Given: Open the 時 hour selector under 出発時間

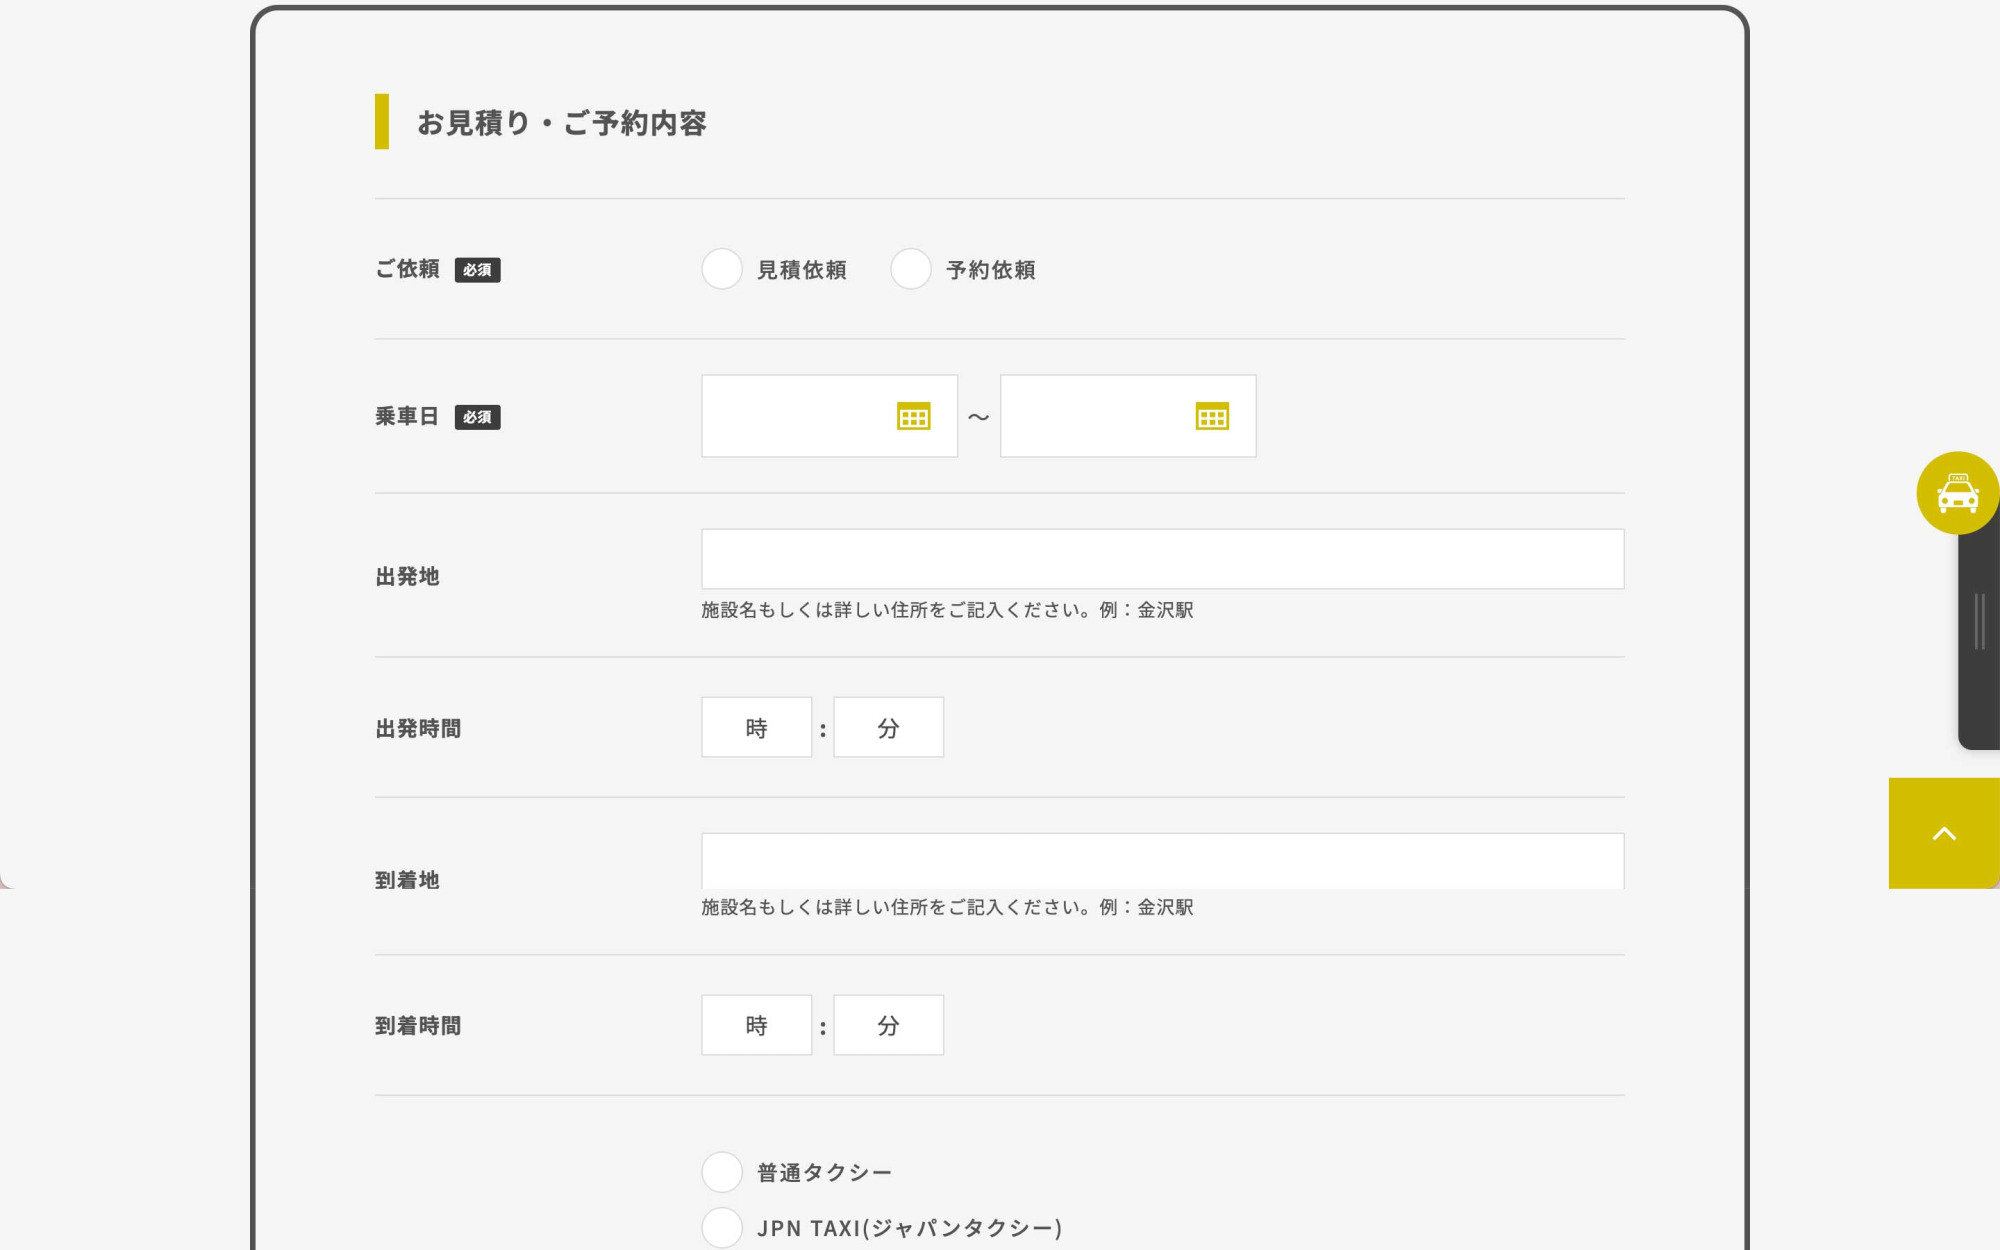Looking at the screenshot, I should [756, 727].
